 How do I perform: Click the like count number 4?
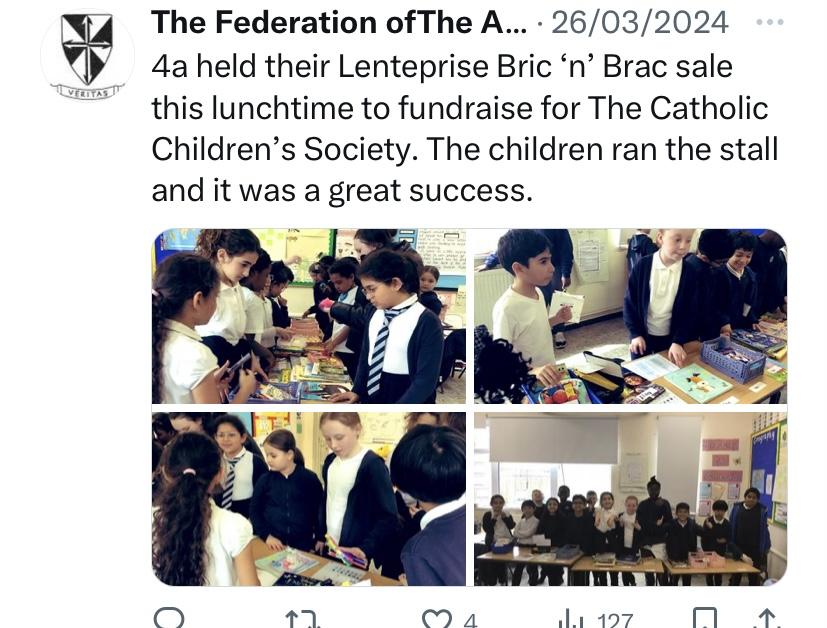pos(470,621)
